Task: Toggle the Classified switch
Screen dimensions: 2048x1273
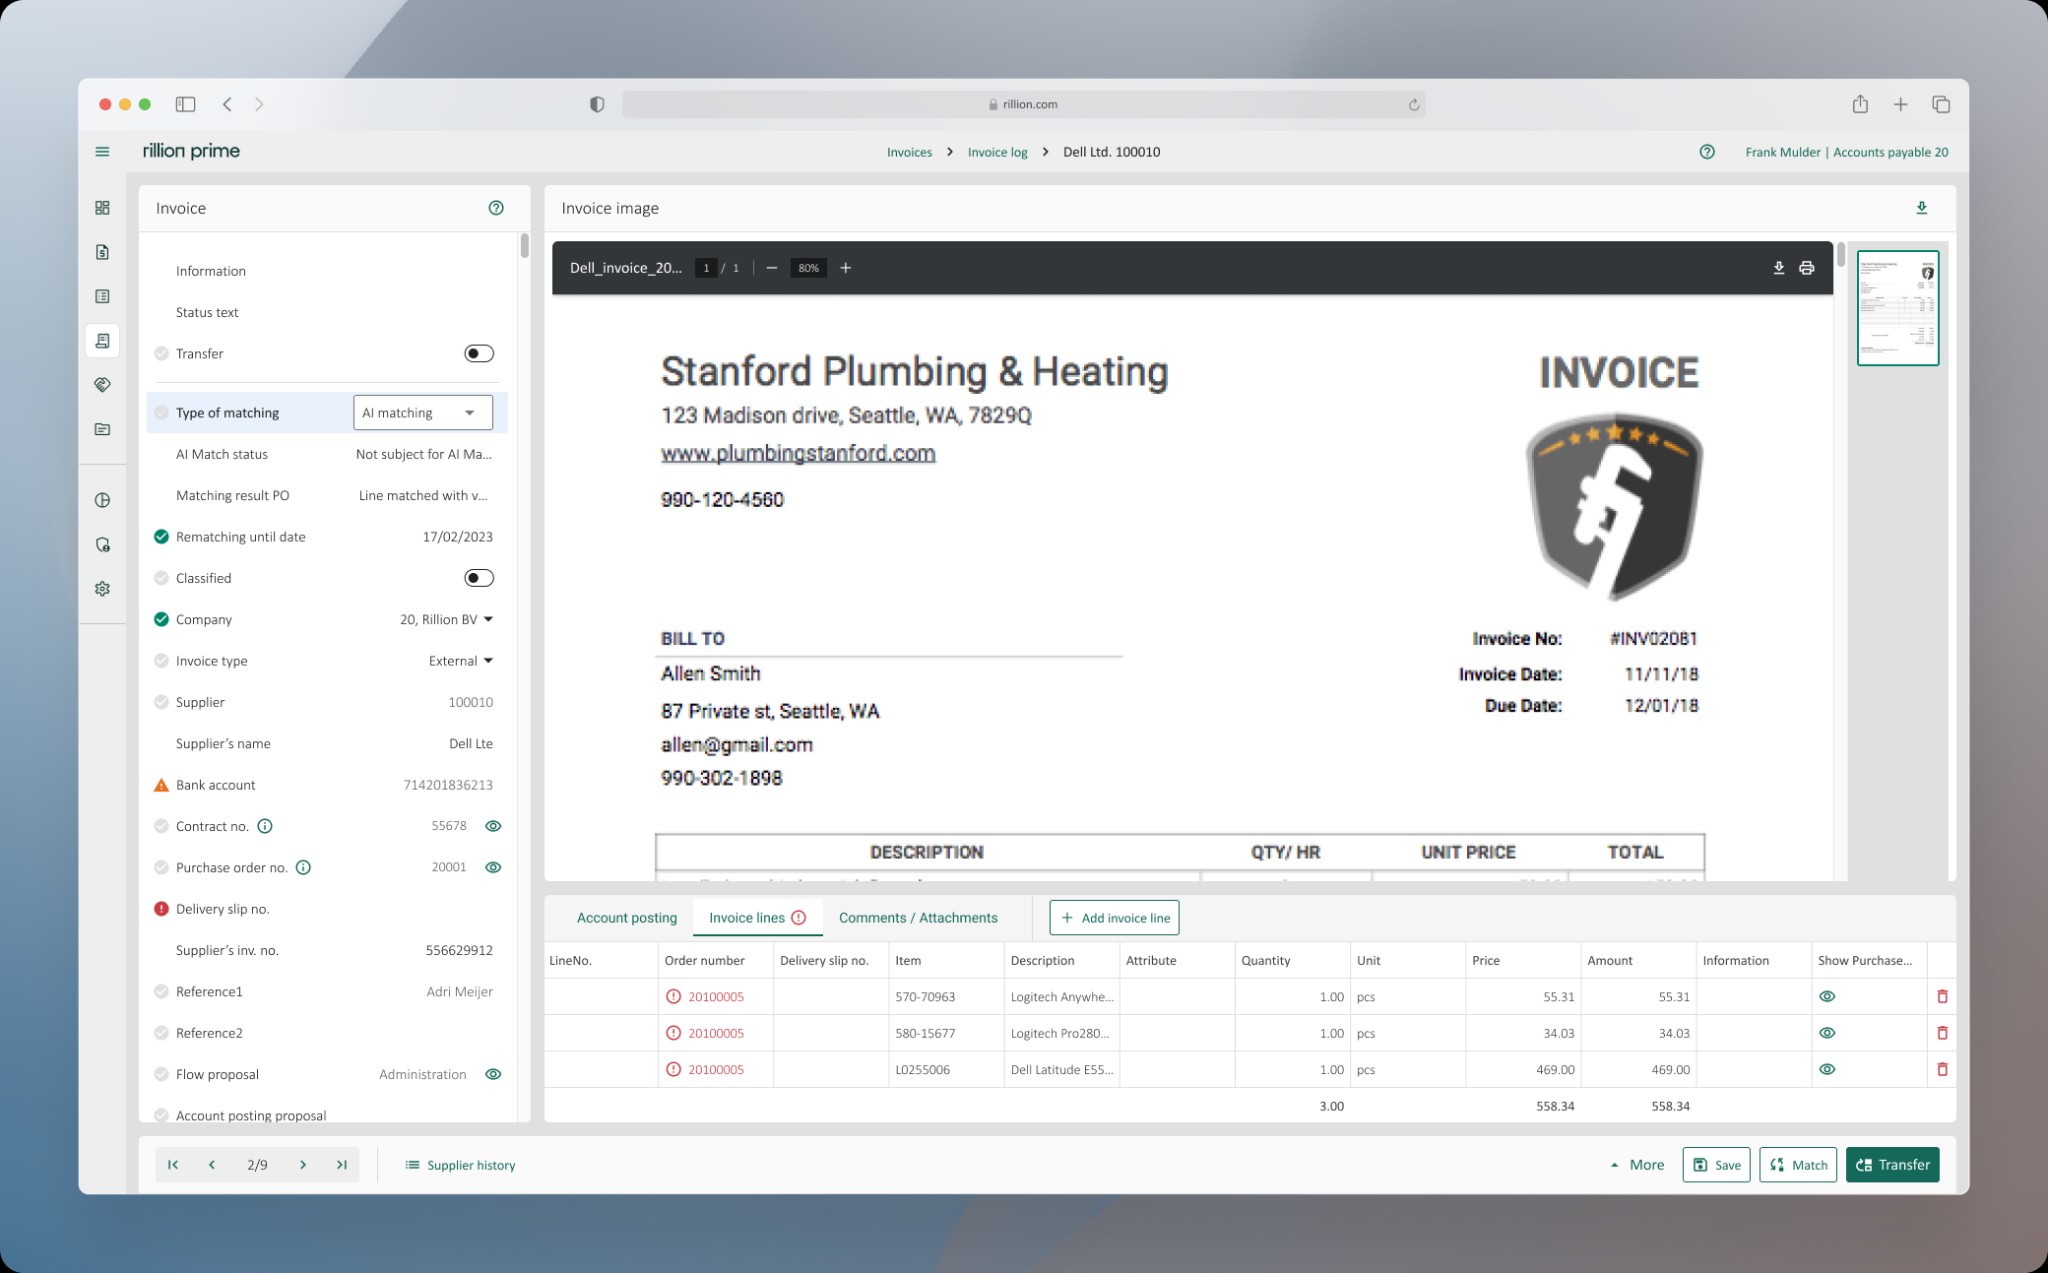Action: tap(478, 578)
